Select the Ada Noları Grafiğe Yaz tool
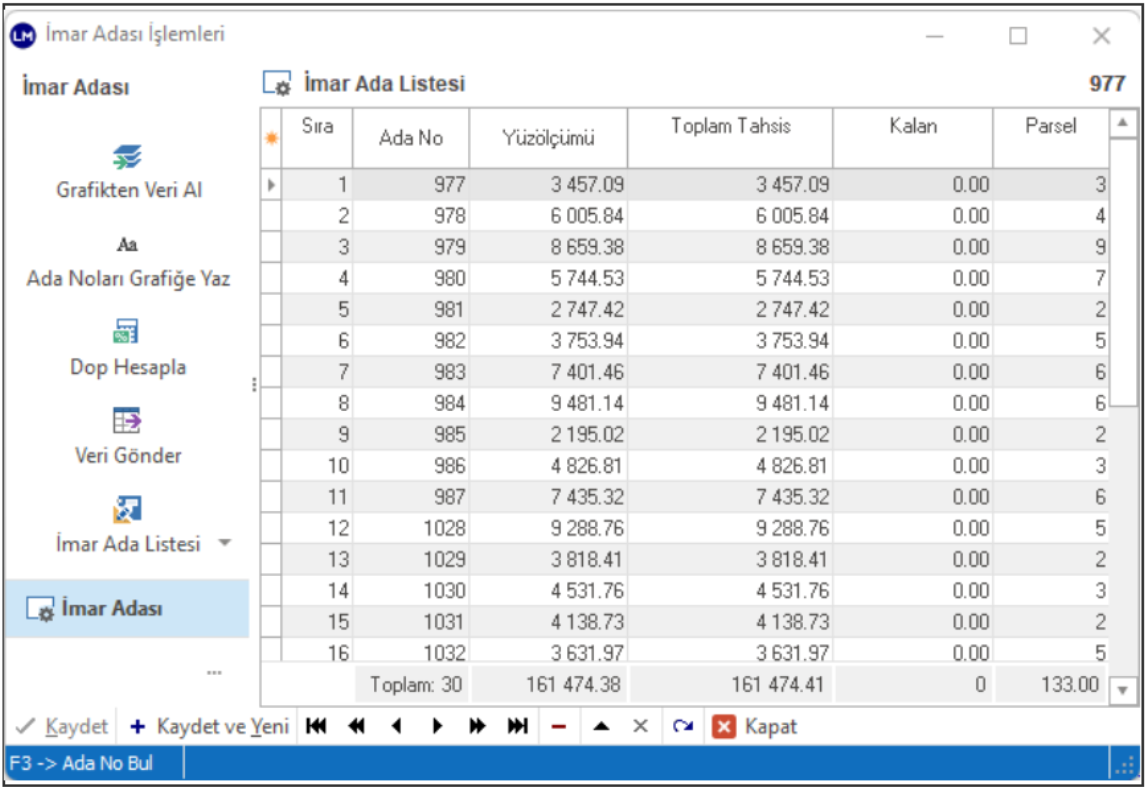1146x787 pixels. pyautogui.click(x=127, y=245)
